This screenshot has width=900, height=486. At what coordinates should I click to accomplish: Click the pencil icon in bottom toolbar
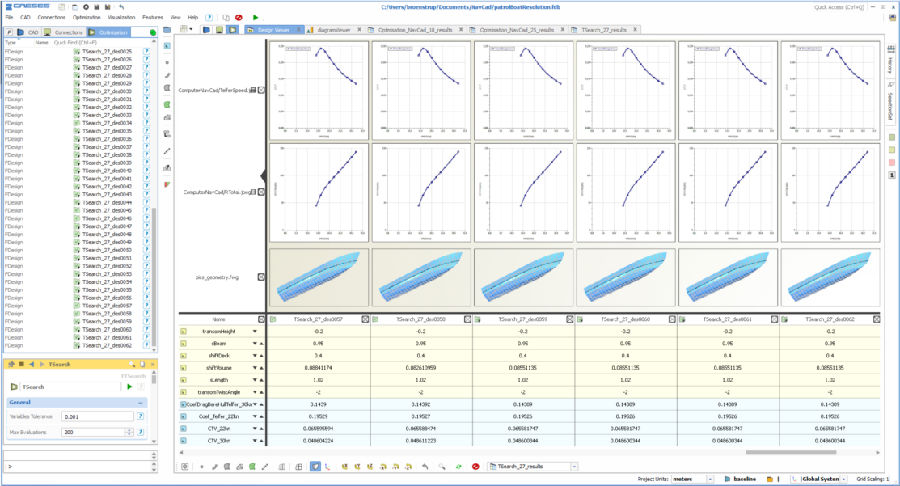(x=215, y=466)
